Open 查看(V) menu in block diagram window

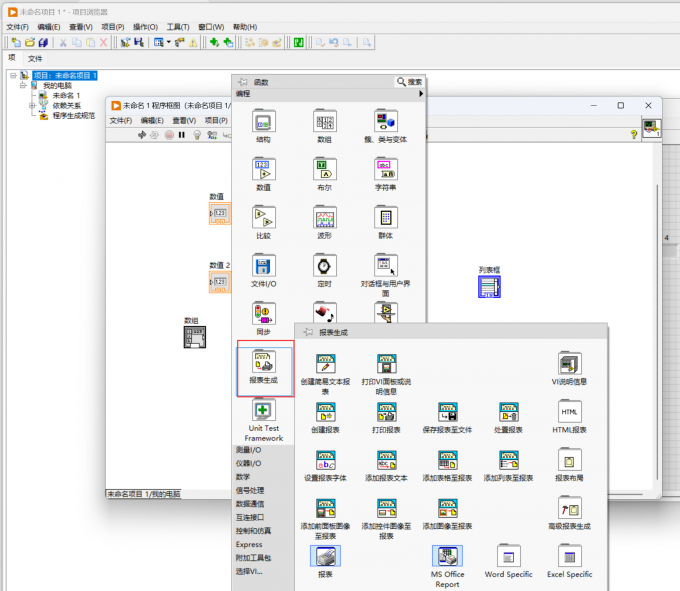[x=184, y=121]
